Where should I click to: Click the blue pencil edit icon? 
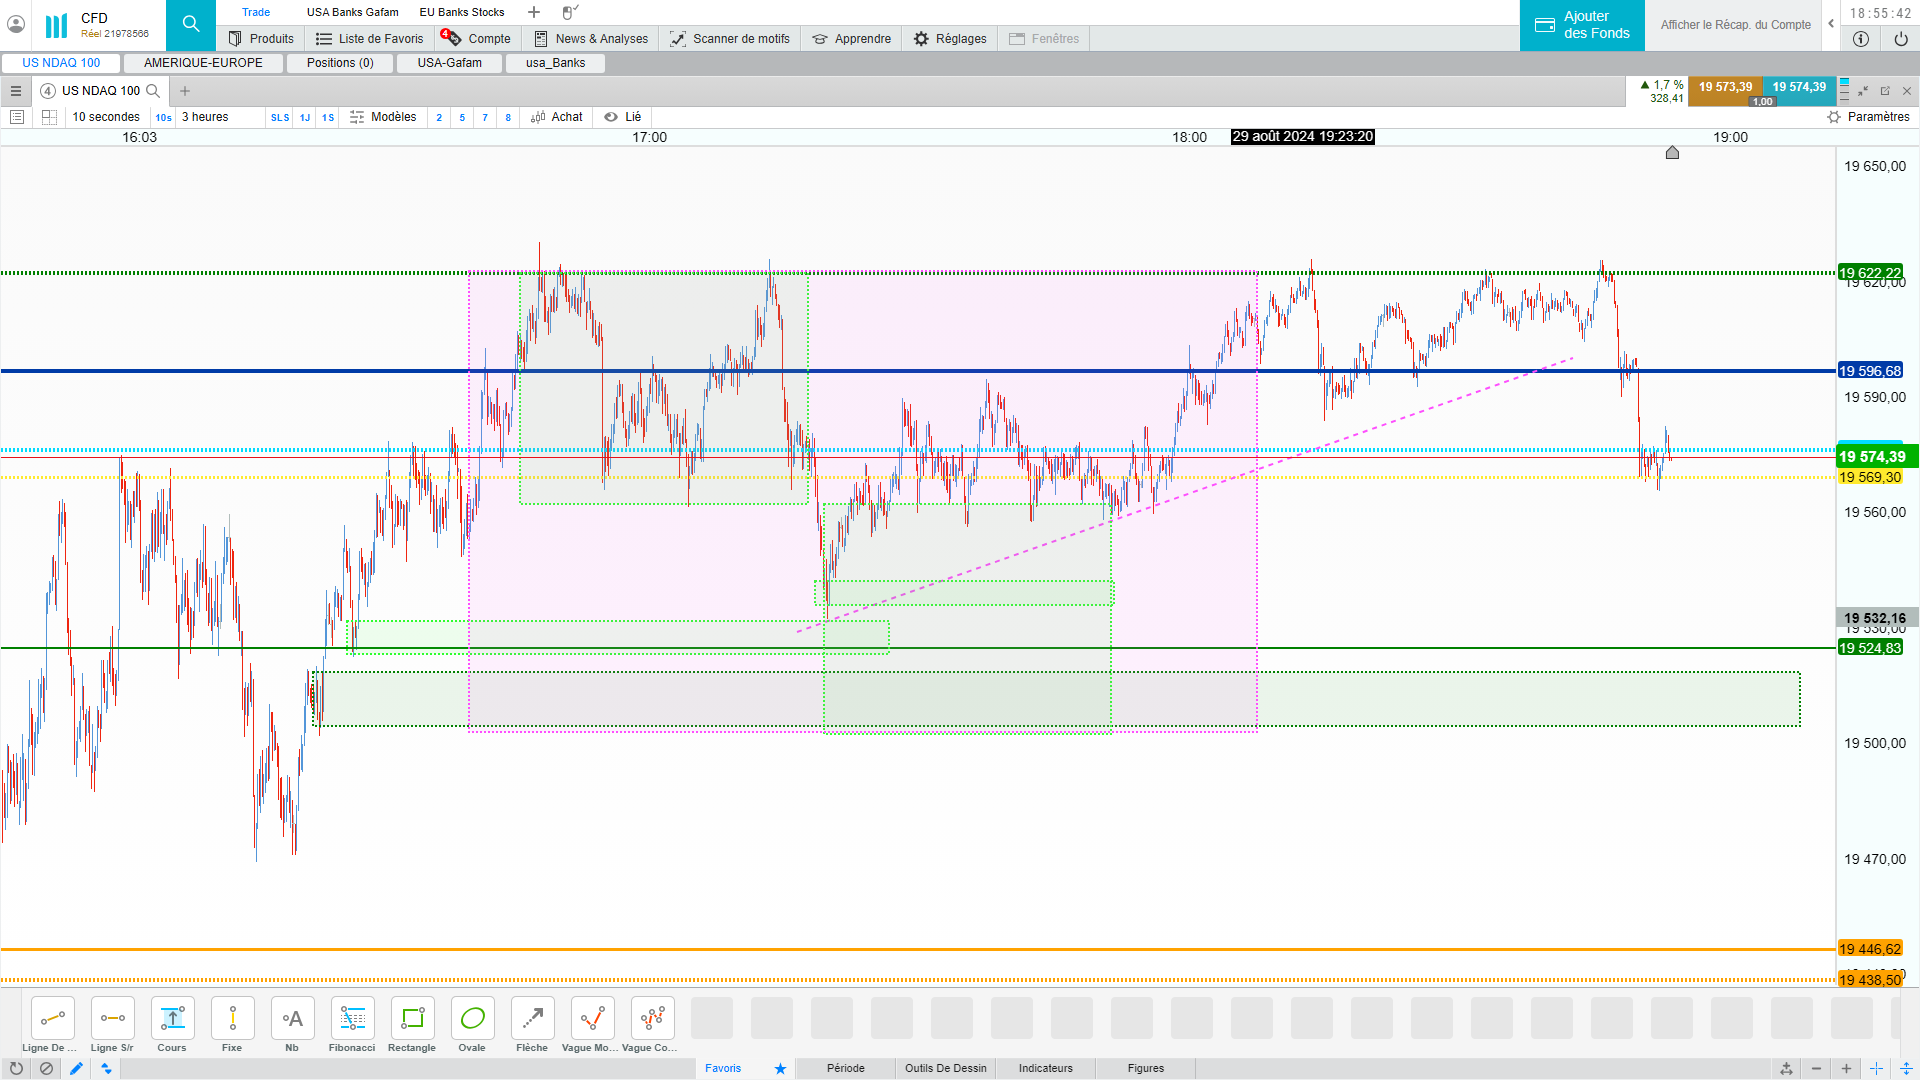76,1068
